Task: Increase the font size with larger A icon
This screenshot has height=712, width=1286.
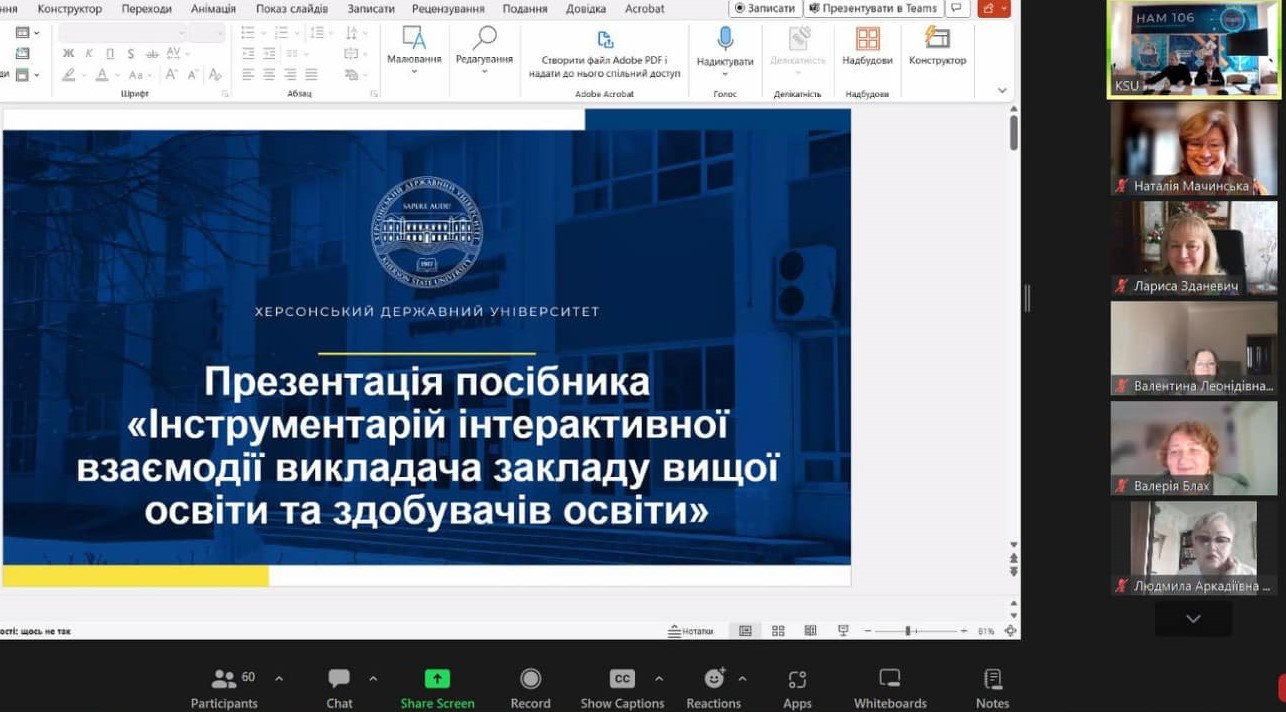Action: click(172, 74)
